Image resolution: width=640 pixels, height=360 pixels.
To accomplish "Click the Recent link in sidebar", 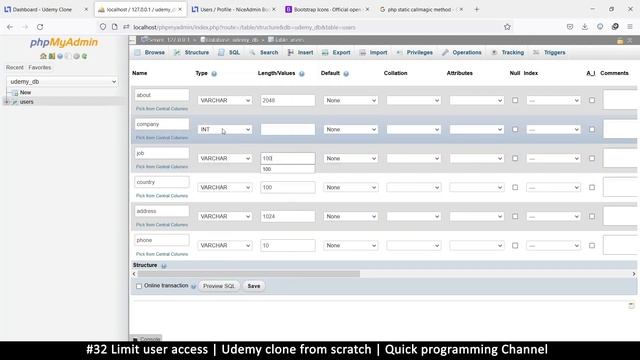I will (x=15, y=68).
